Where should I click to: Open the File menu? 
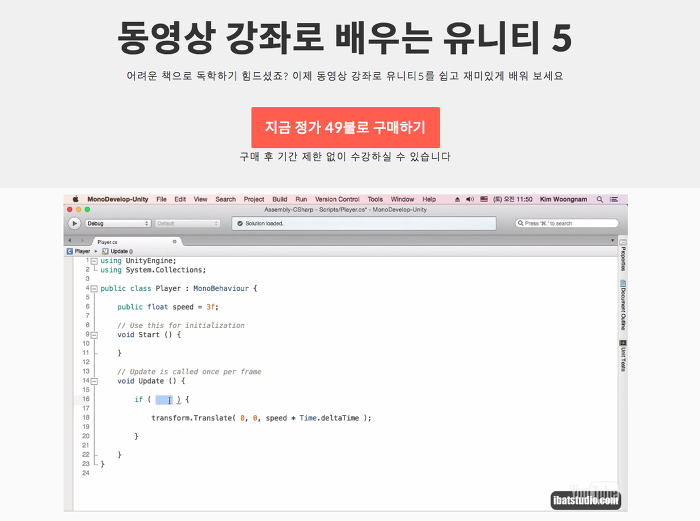coord(162,200)
